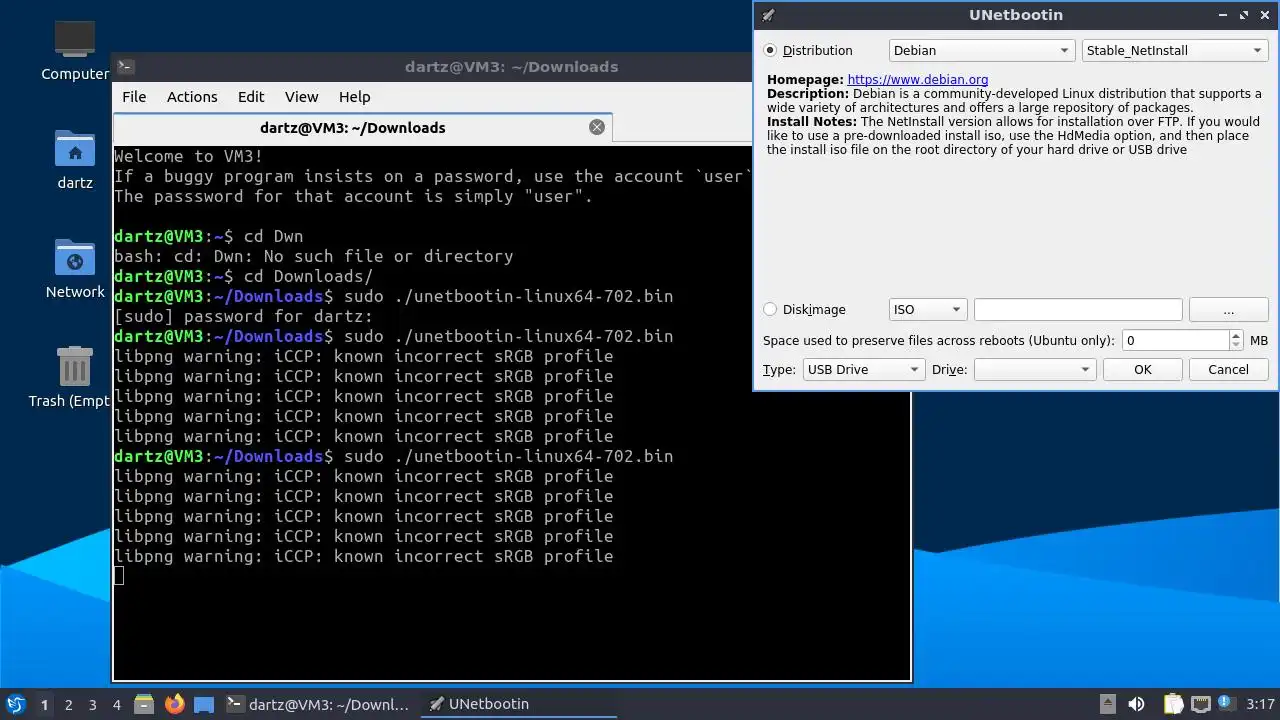
Task: Launch the file manager from the taskbar
Action: coord(144,704)
